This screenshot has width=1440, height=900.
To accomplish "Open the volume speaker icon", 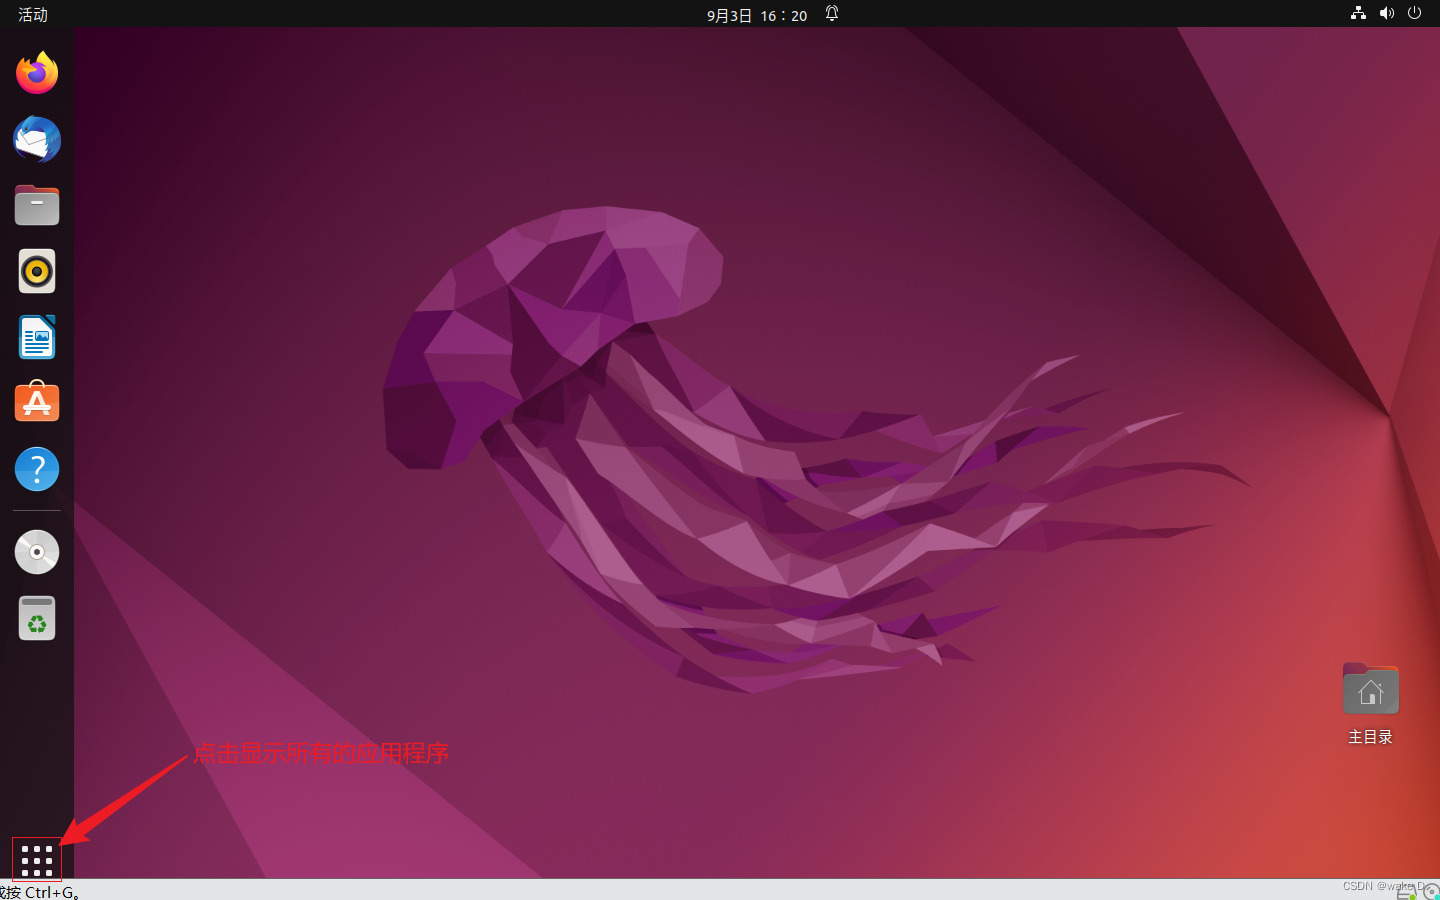I will [1386, 13].
